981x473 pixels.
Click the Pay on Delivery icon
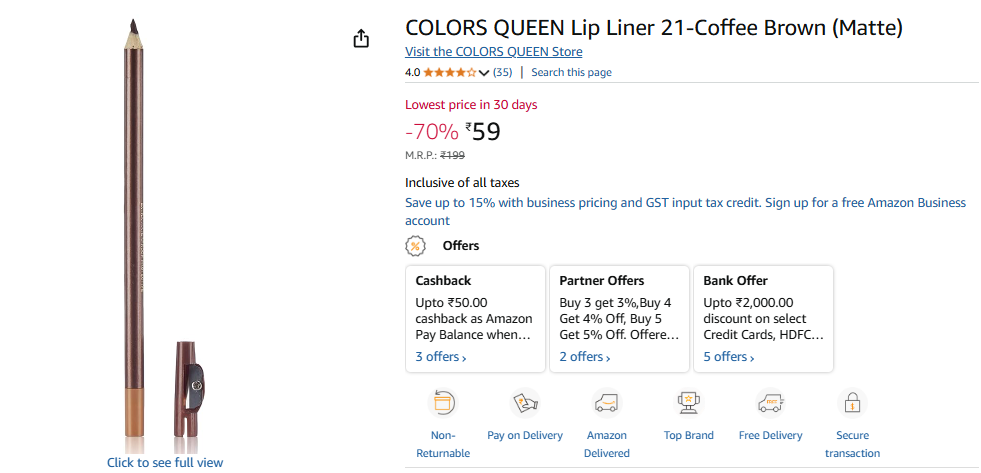coord(525,404)
